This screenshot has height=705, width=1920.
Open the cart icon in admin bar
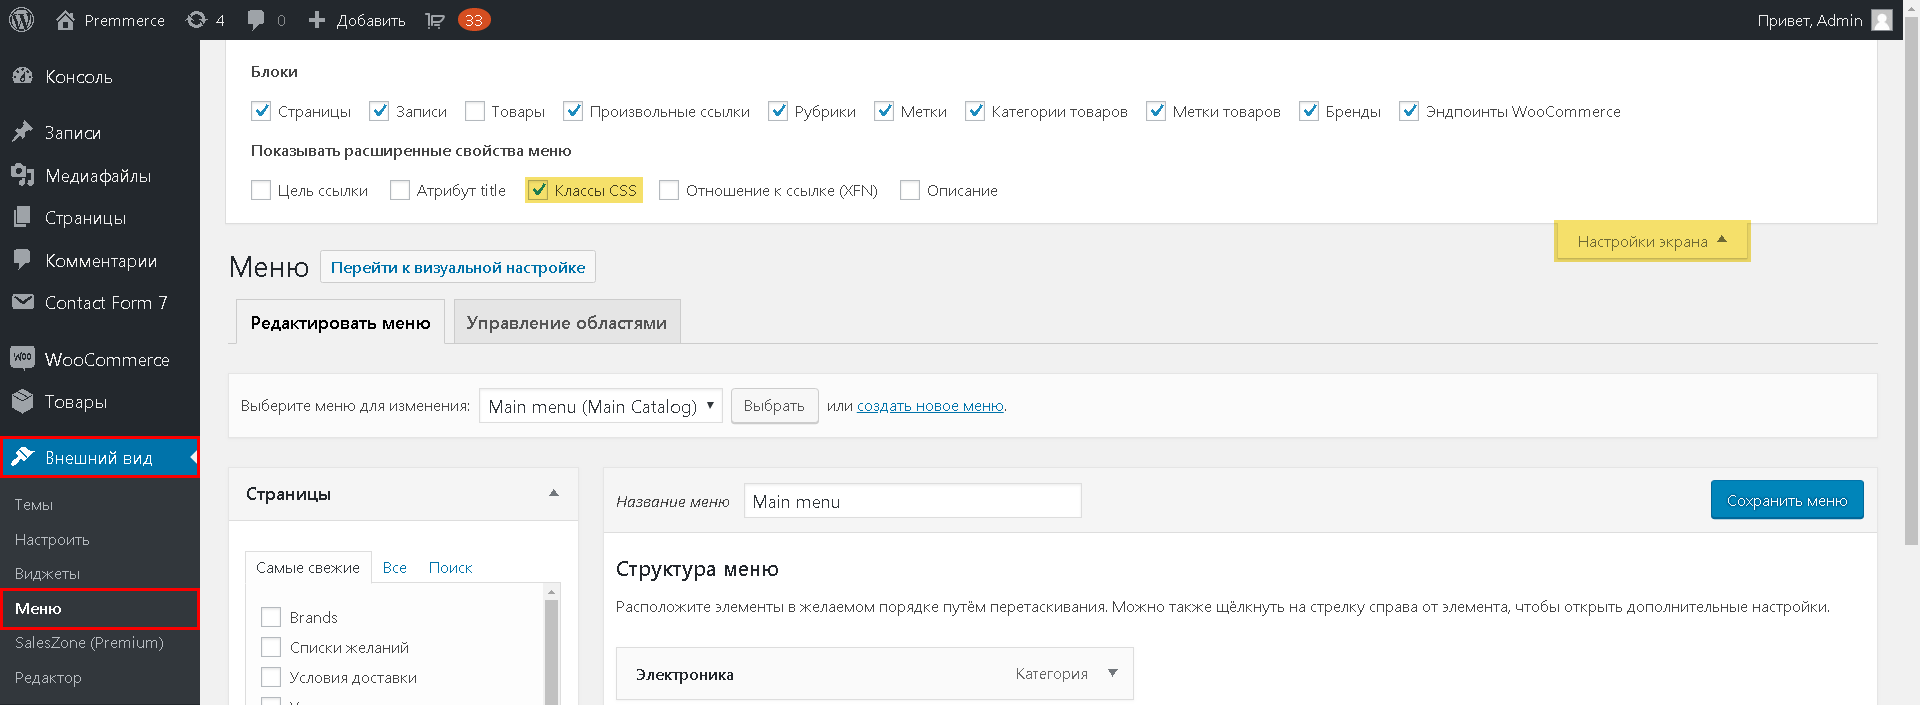tap(435, 20)
